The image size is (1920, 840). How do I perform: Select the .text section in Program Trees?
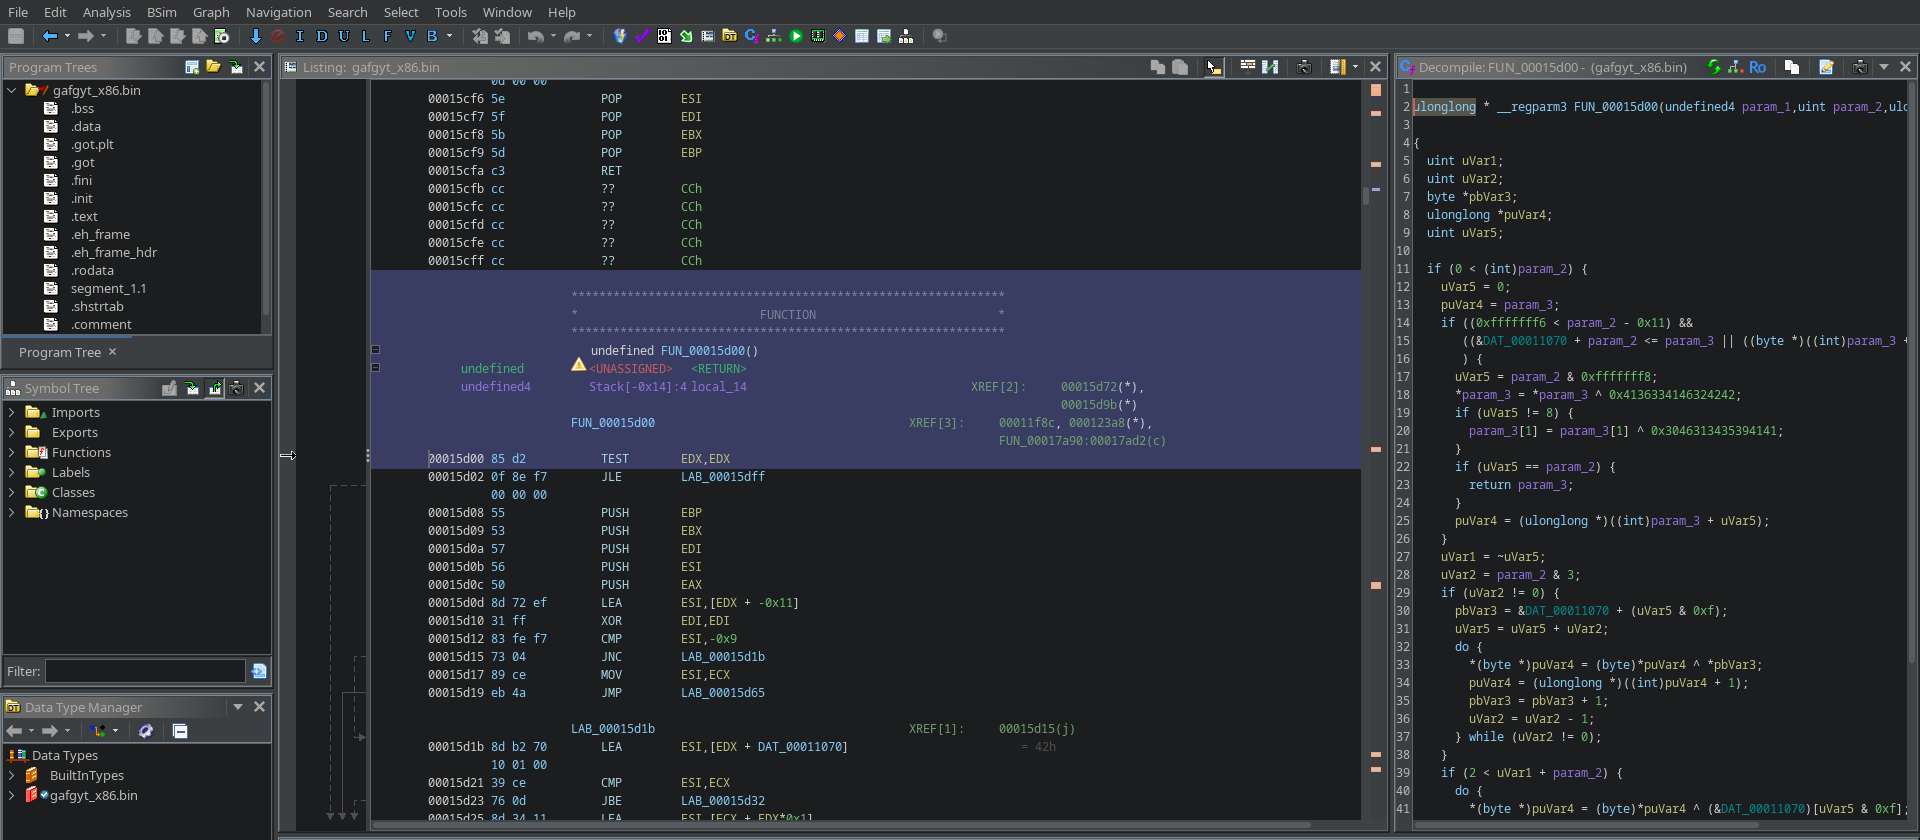pyautogui.click(x=84, y=216)
